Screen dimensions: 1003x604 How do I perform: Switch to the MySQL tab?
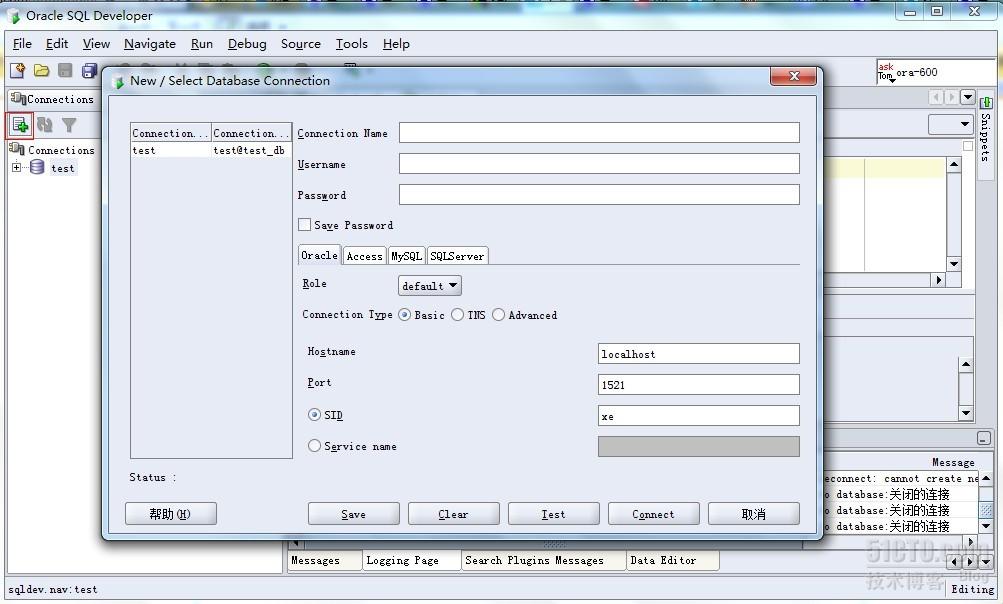(406, 256)
